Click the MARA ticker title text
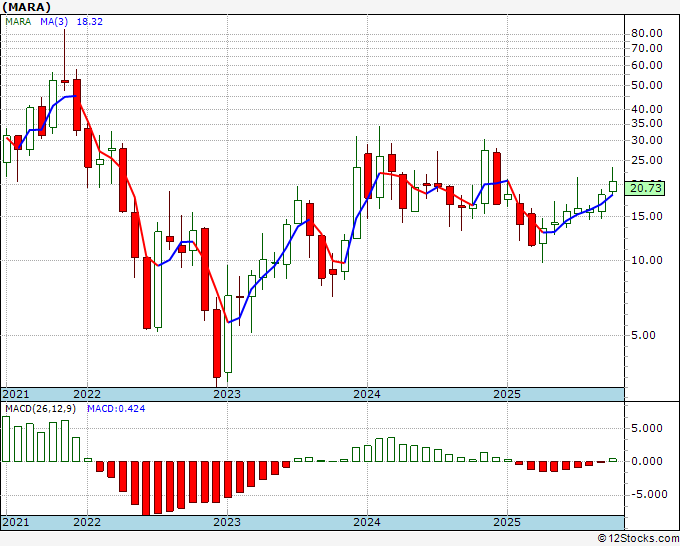This screenshot has height=546, width=680. coord(26,7)
